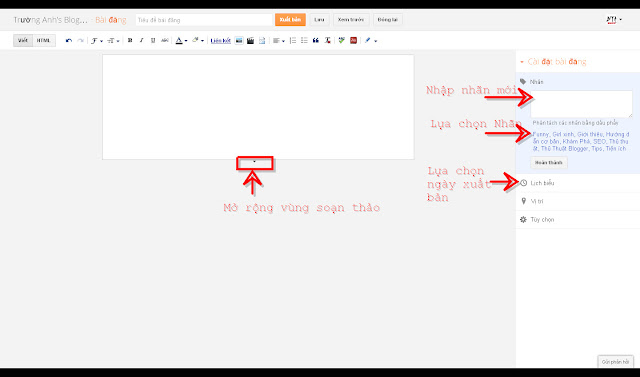Image resolution: width=640 pixels, height=377 pixels.
Task: Click the Nhãn labels section header
Action: tap(536, 82)
